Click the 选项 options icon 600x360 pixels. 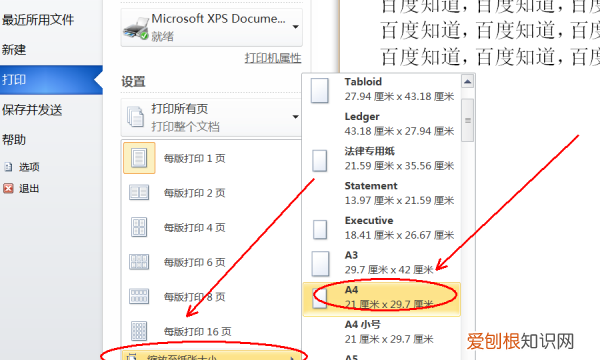(8, 167)
